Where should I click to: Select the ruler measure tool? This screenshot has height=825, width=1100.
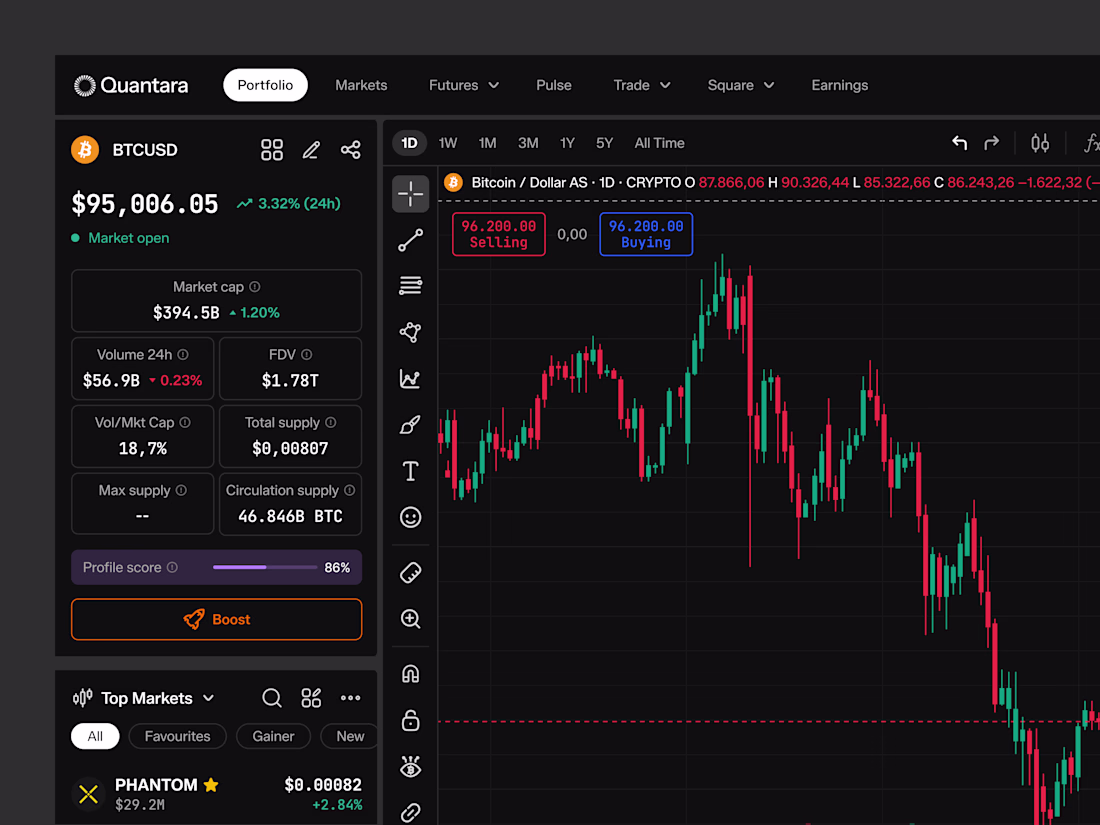click(x=410, y=572)
